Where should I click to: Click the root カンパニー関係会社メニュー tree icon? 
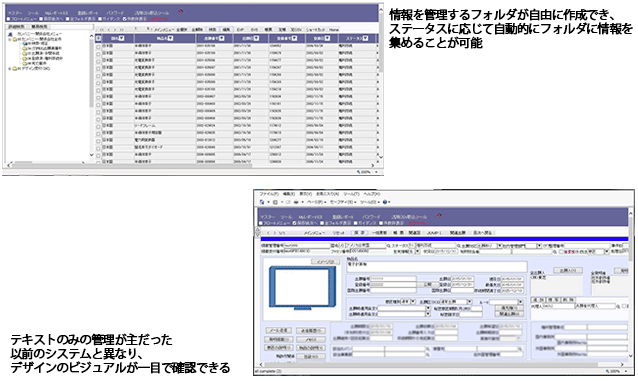tap(10, 35)
